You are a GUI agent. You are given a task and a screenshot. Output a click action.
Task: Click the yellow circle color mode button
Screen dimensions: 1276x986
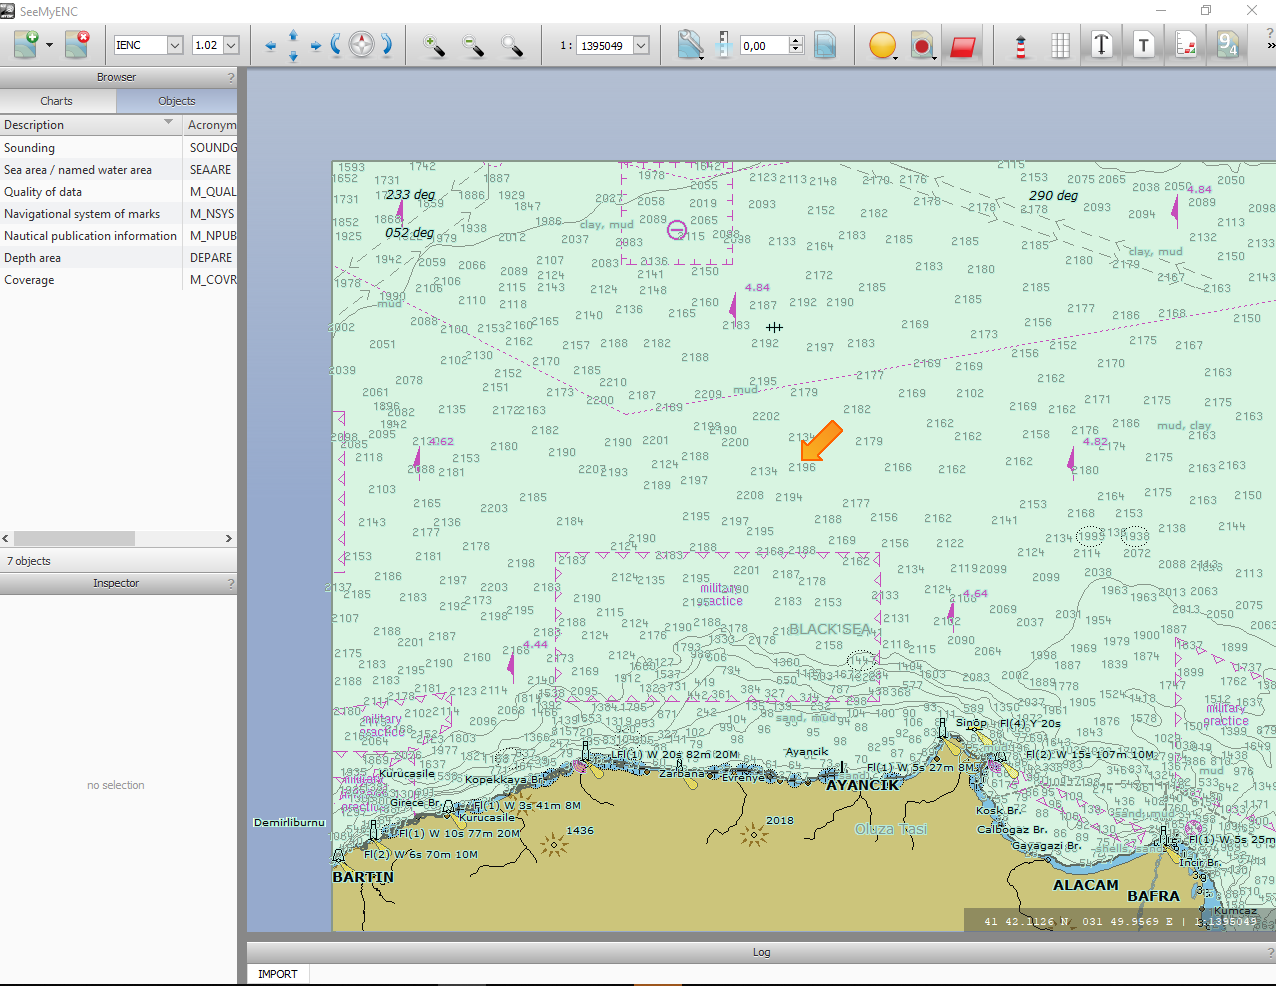(x=881, y=45)
